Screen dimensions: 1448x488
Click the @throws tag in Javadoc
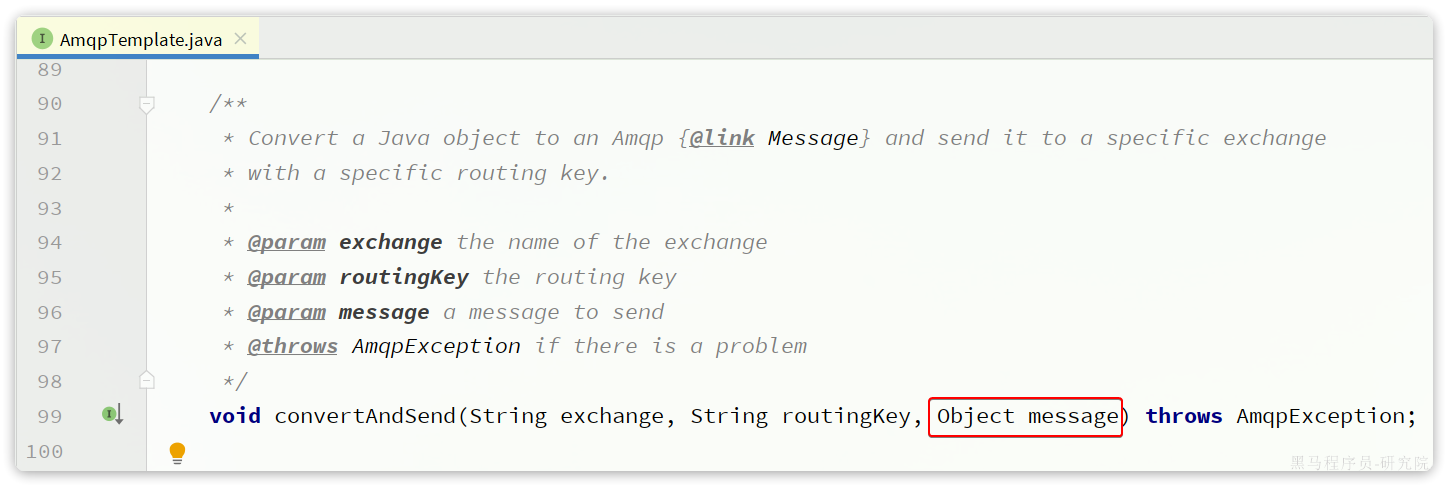click(x=293, y=346)
